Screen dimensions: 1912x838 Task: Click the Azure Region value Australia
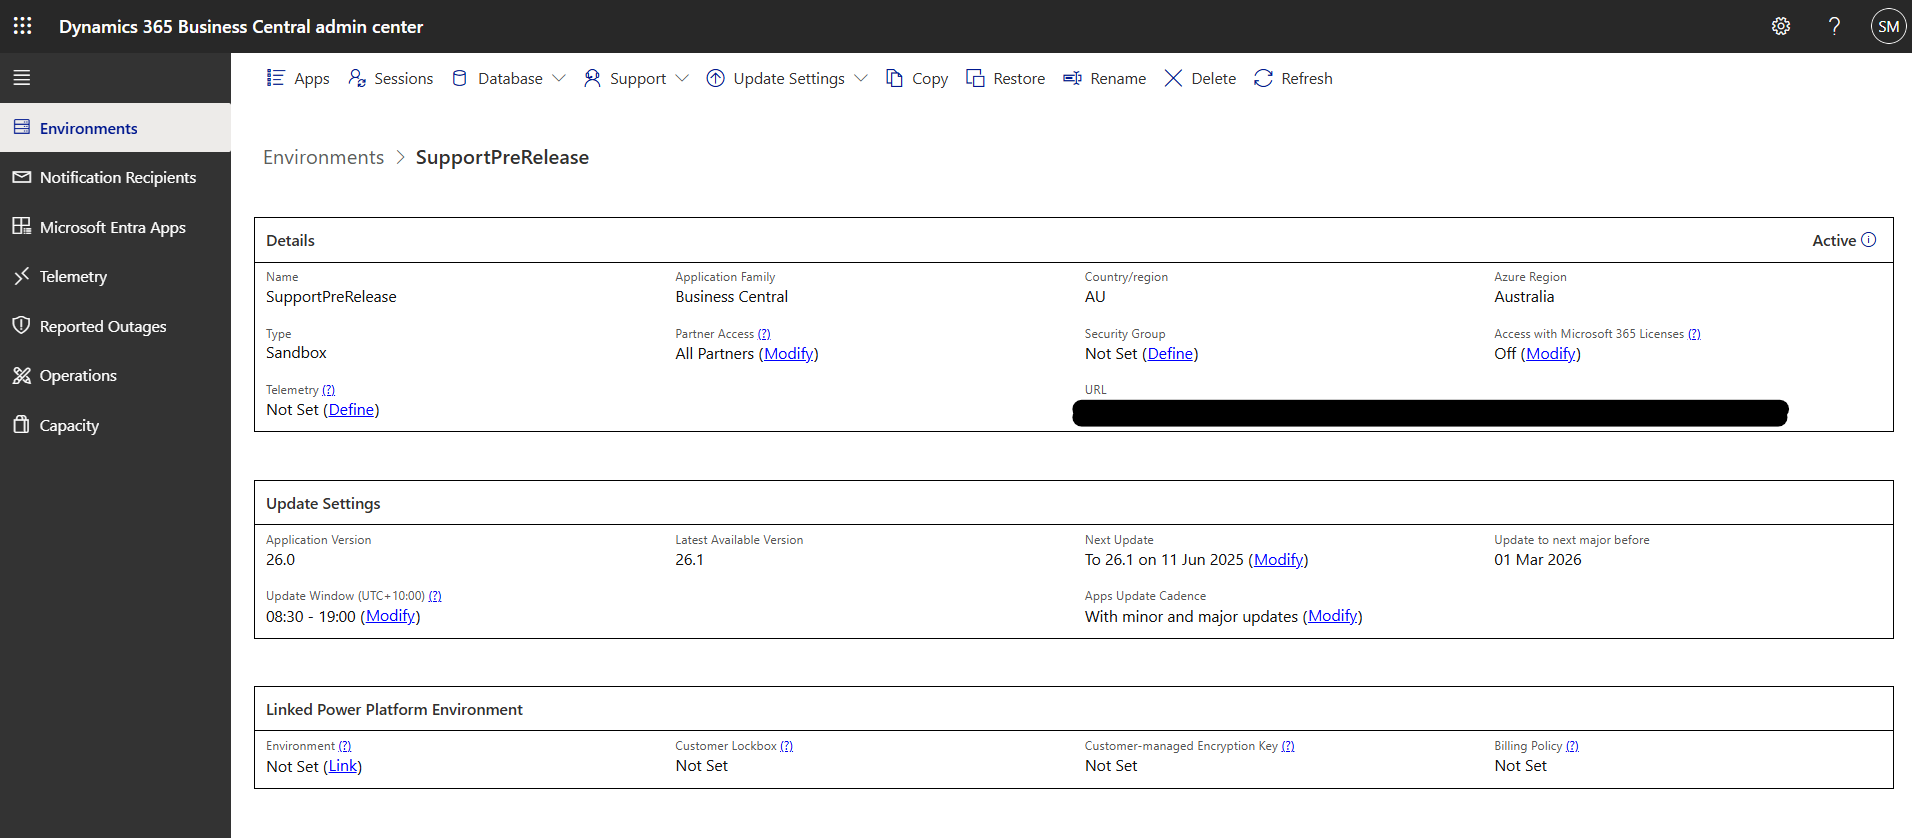tap(1524, 297)
